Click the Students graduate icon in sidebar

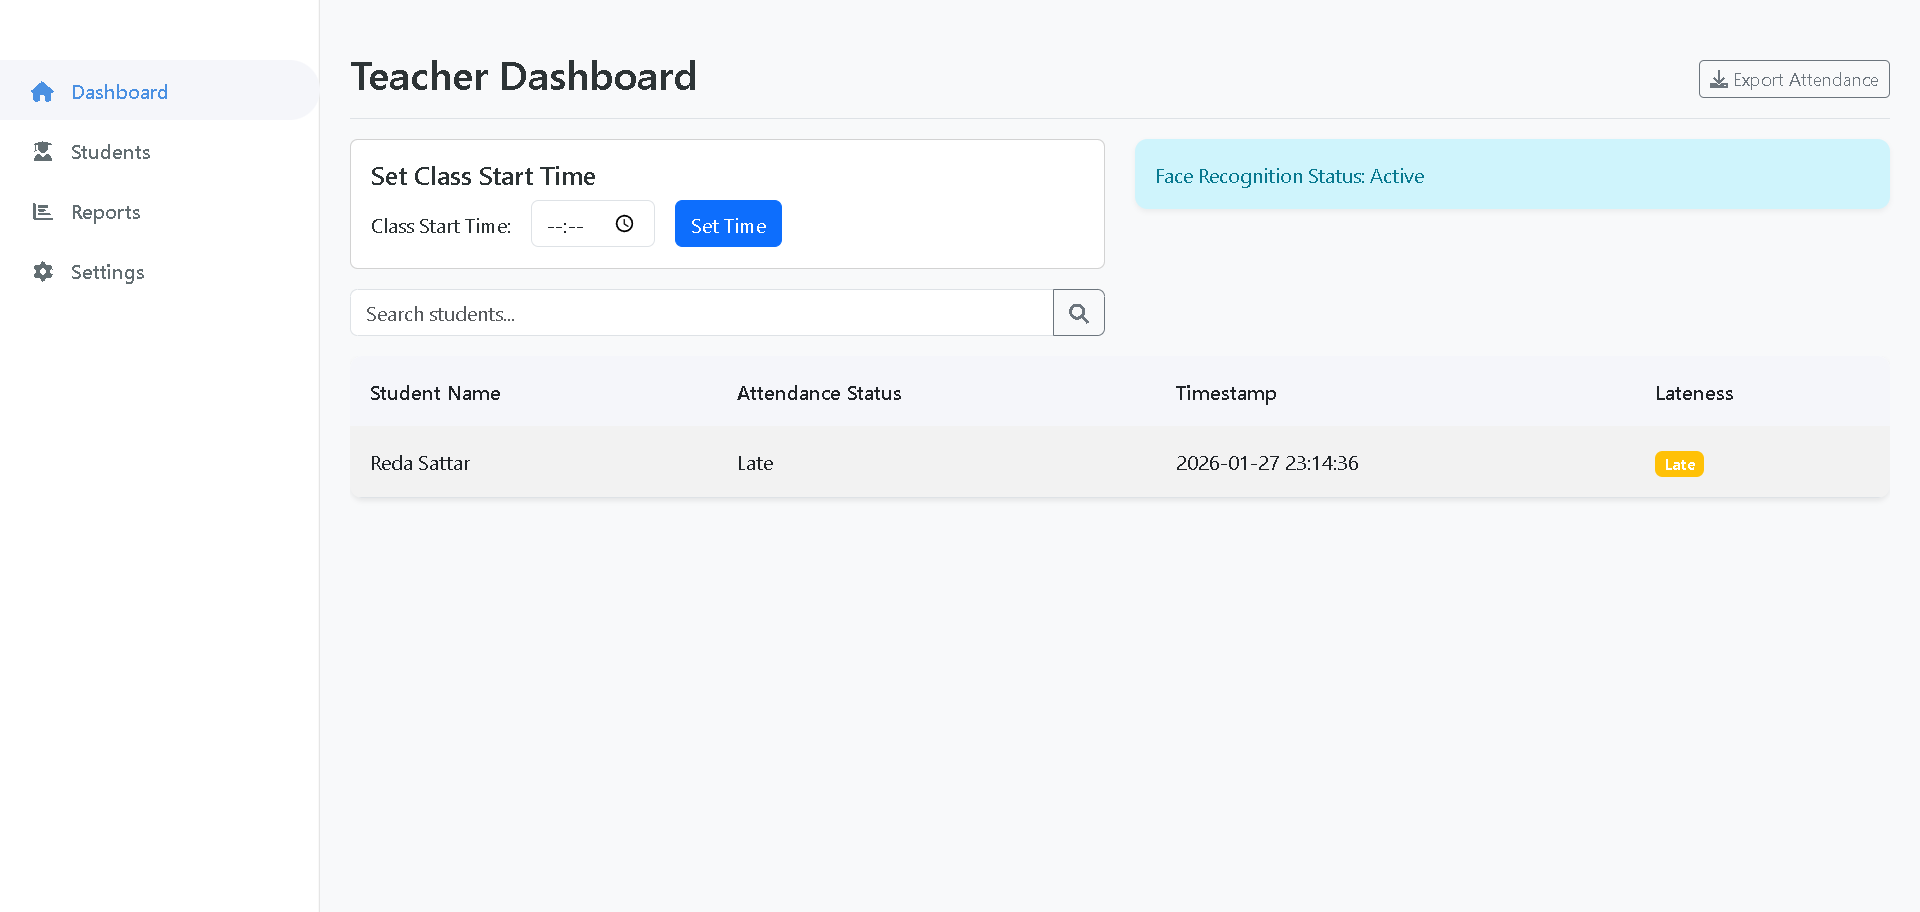[x=42, y=152]
